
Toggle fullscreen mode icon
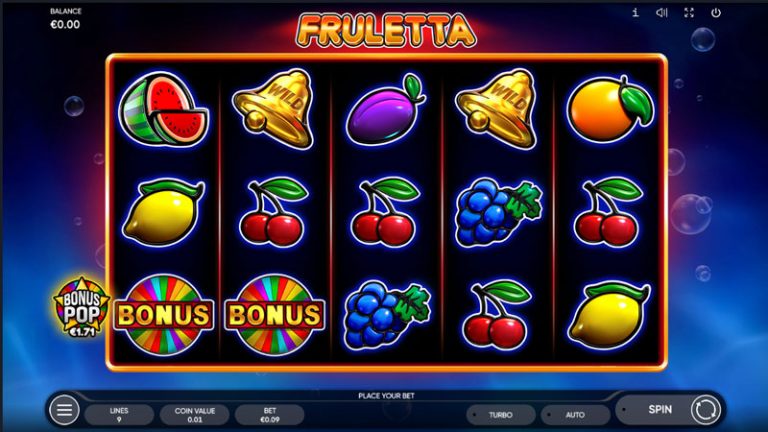pyautogui.click(x=689, y=13)
